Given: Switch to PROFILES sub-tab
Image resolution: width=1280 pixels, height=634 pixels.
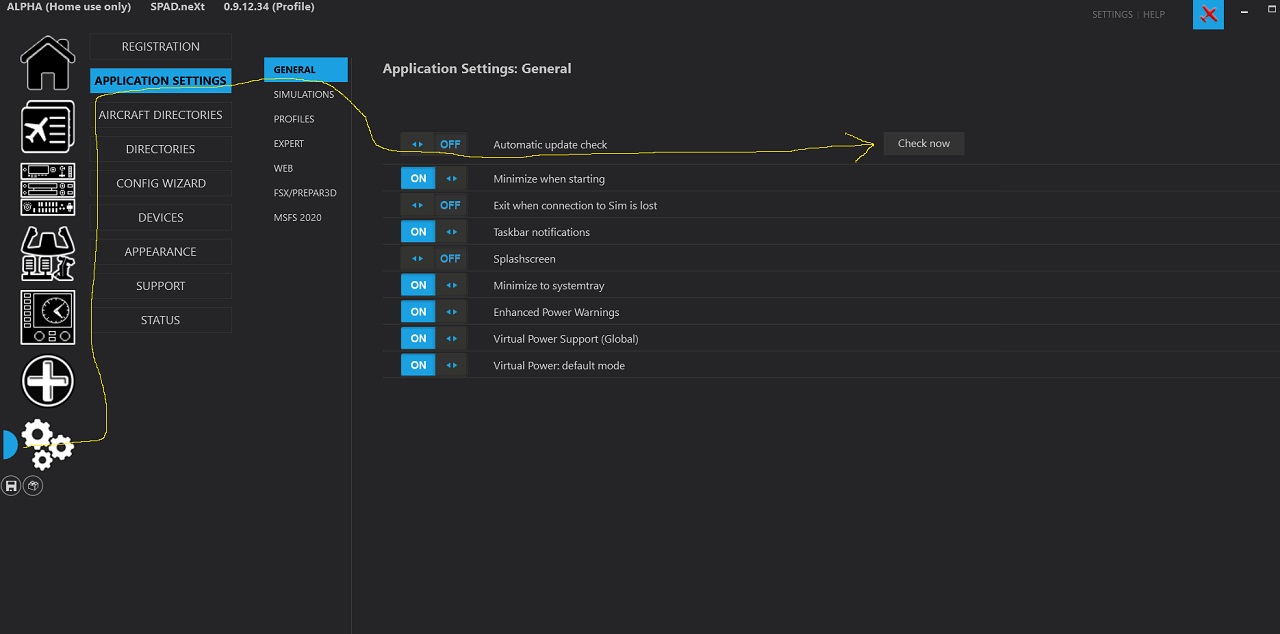Looking at the screenshot, I should pos(294,119).
